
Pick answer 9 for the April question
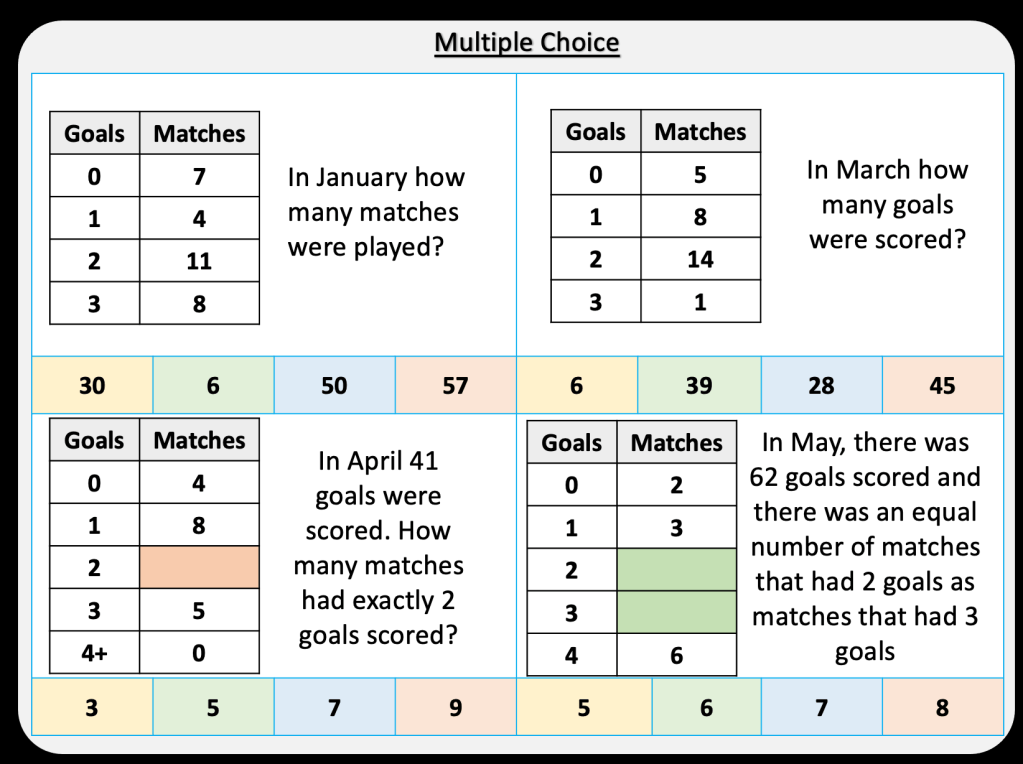(455, 708)
